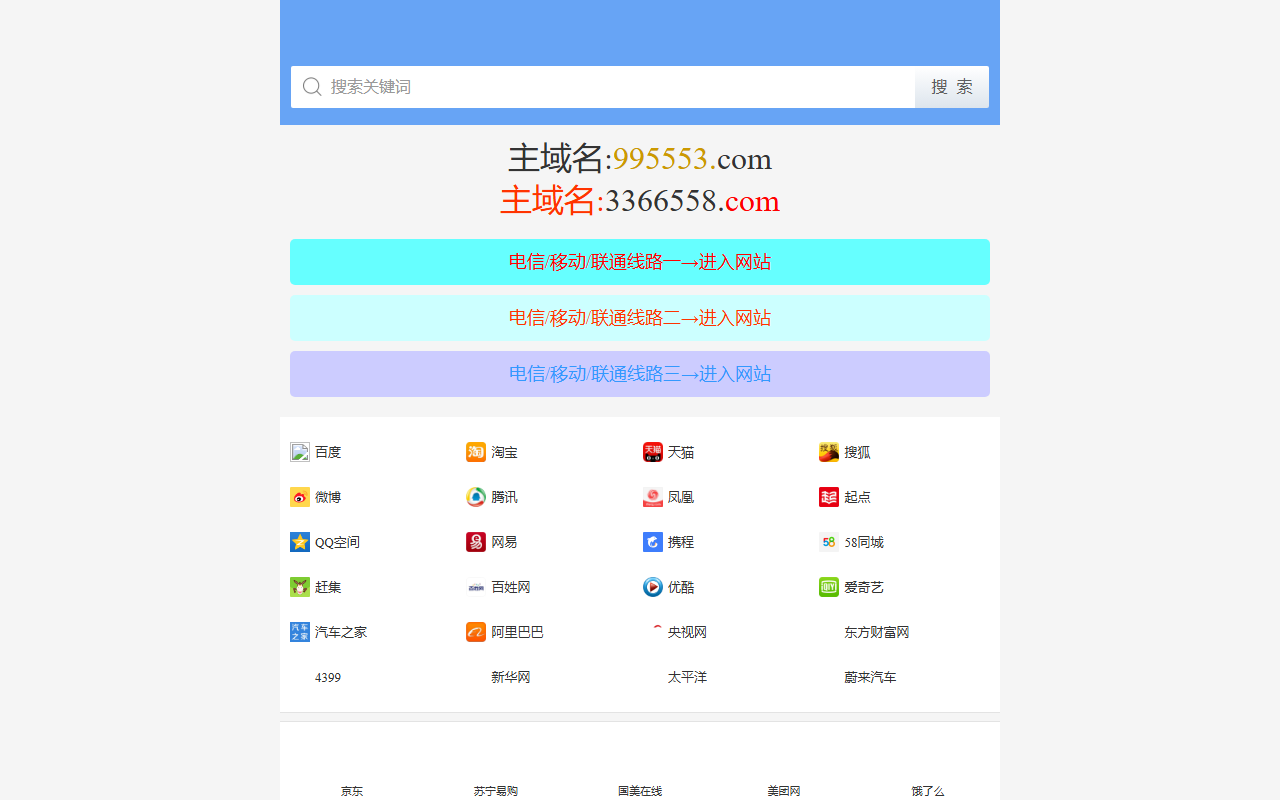Open the 优酷 link text
Viewport: 1280px width, 800px height.
pyautogui.click(x=681, y=587)
